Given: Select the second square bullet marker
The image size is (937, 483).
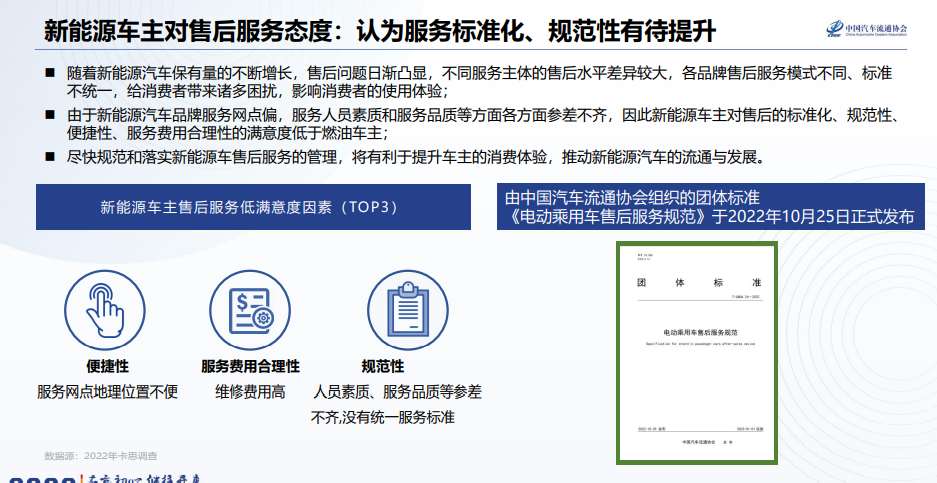Looking at the screenshot, I should click(x=50, y=115).
